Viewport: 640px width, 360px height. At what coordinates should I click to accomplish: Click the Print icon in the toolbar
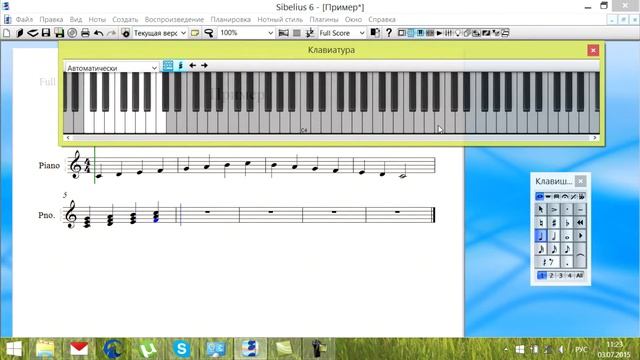(85, 33)
